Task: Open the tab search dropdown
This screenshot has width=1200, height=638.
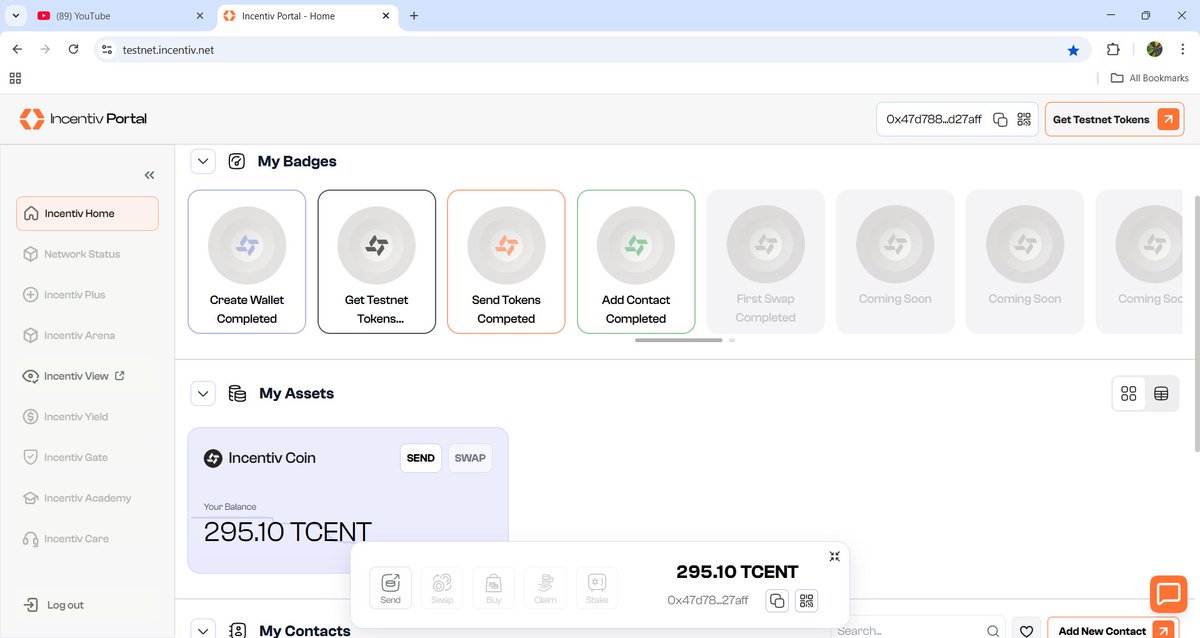Action: [15, 16]
